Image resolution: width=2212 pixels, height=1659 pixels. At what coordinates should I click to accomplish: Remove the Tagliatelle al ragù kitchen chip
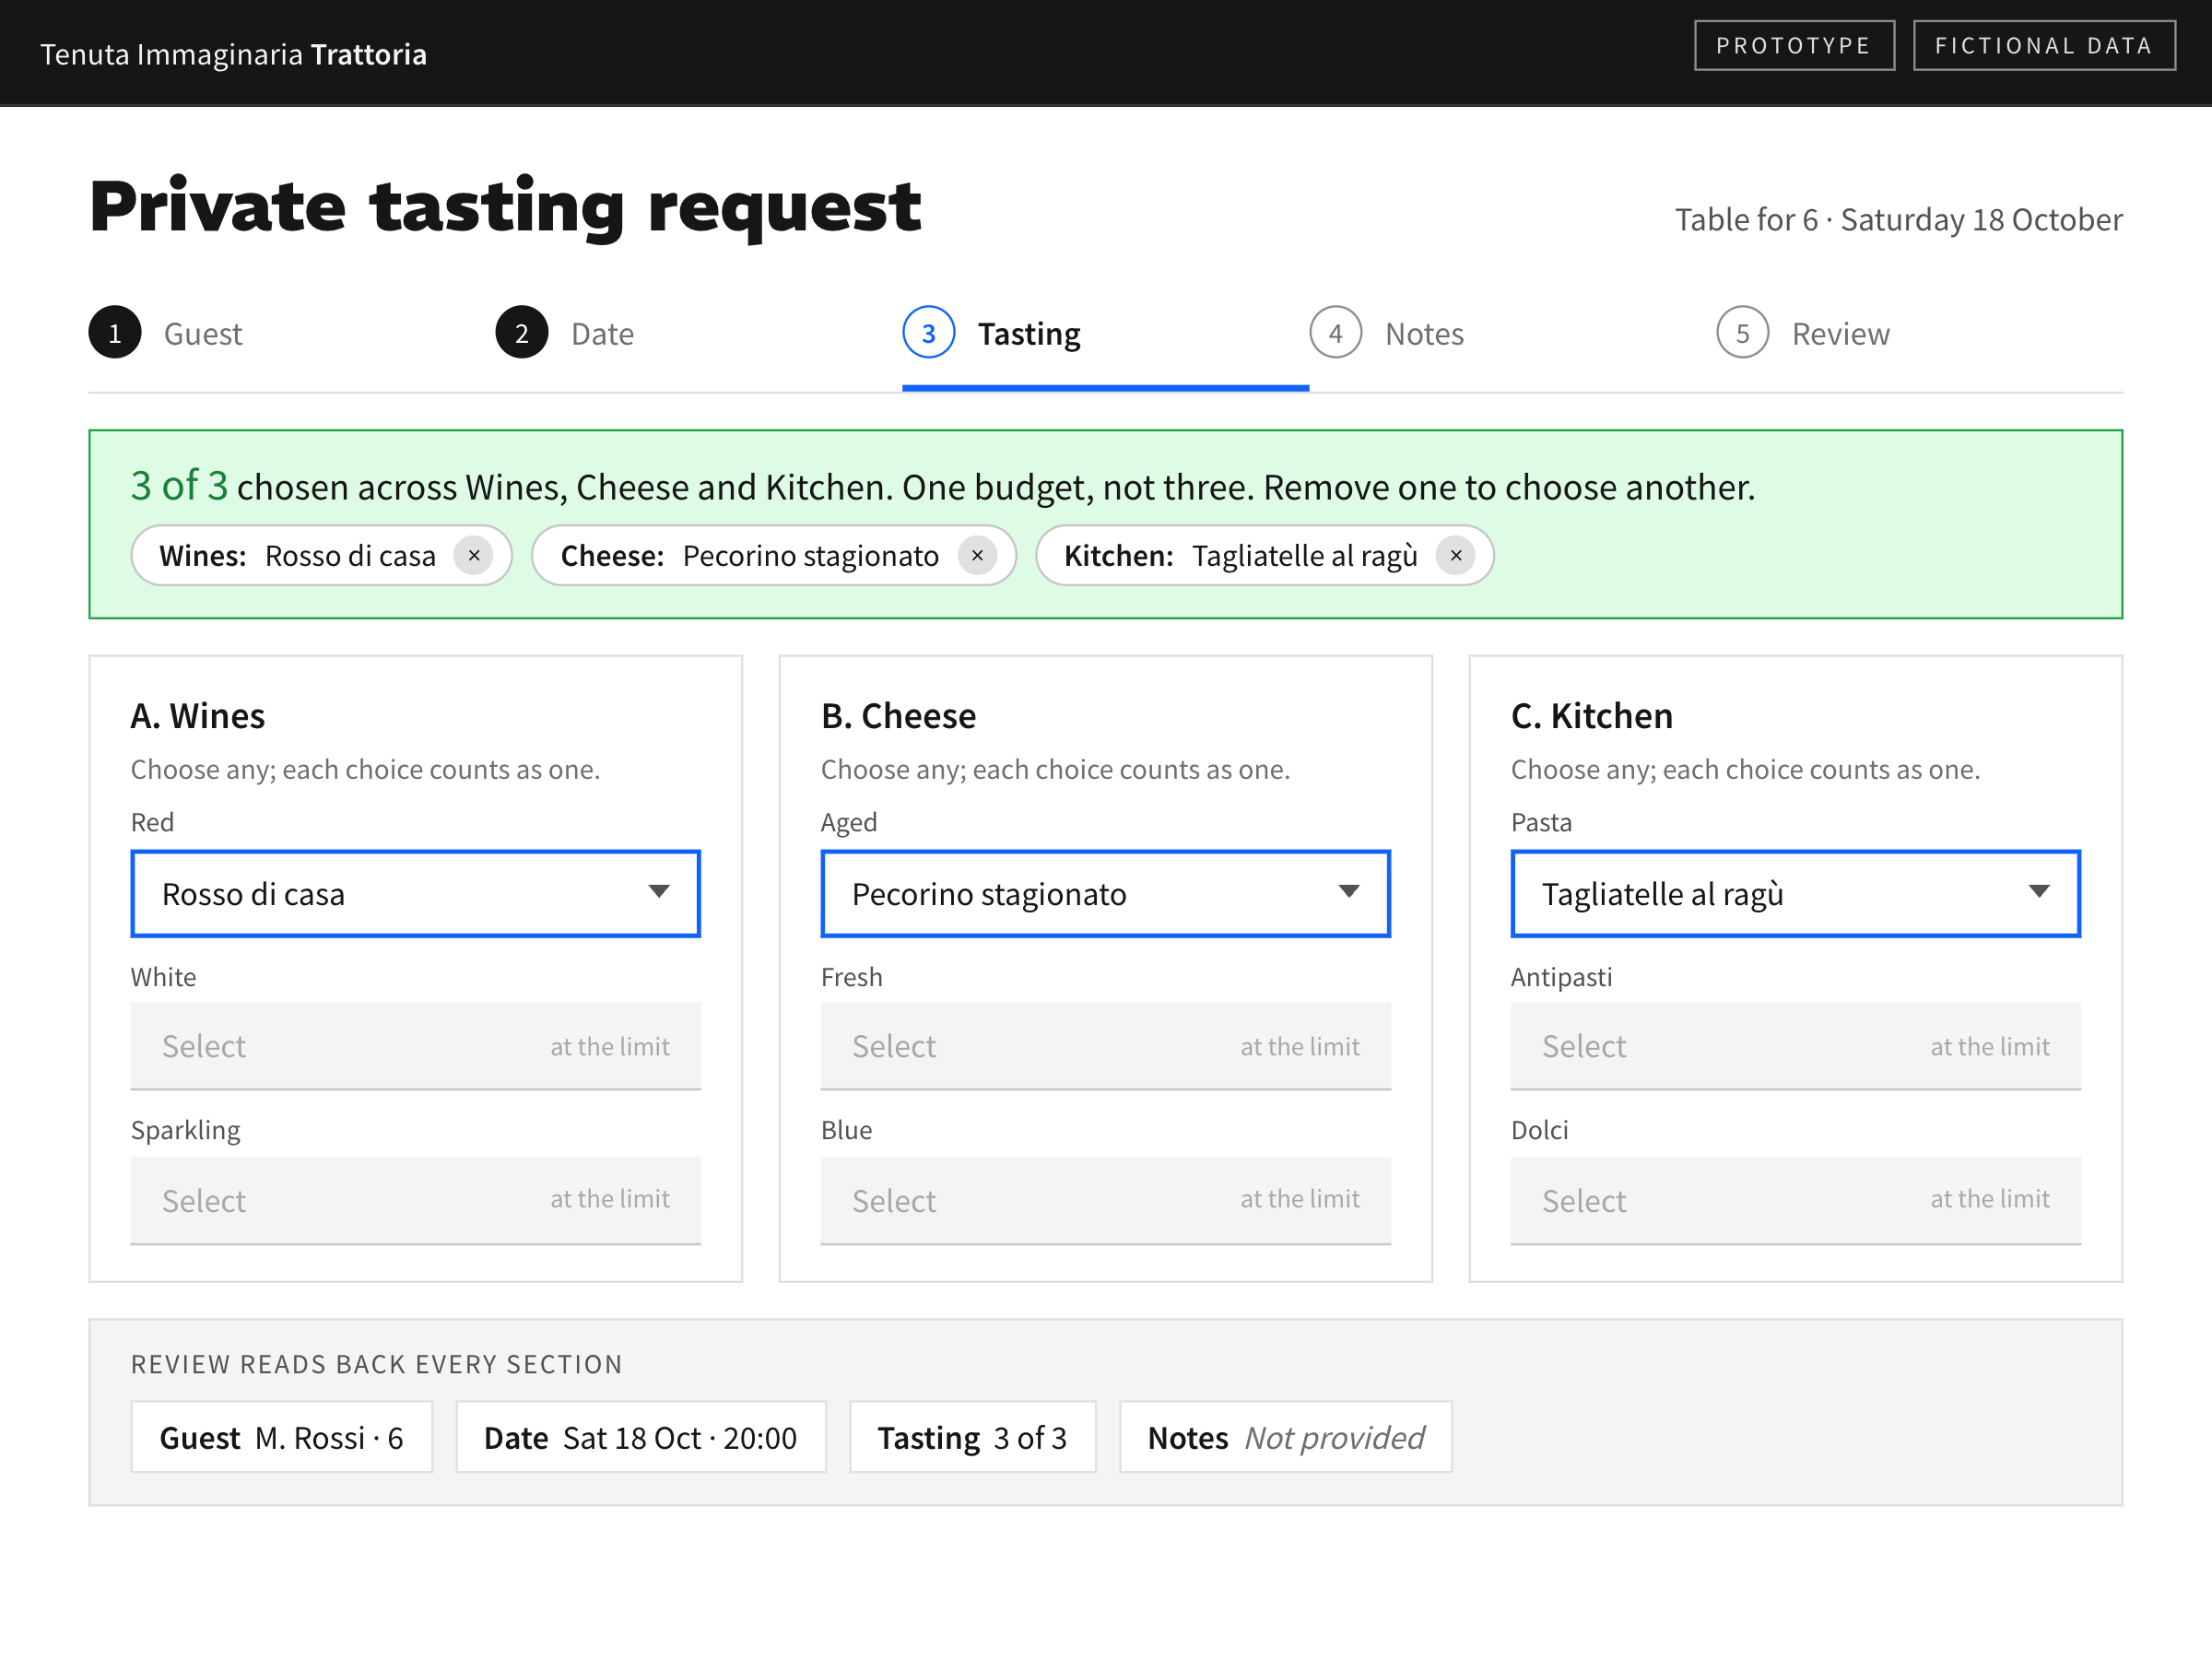click(1456, 555)
